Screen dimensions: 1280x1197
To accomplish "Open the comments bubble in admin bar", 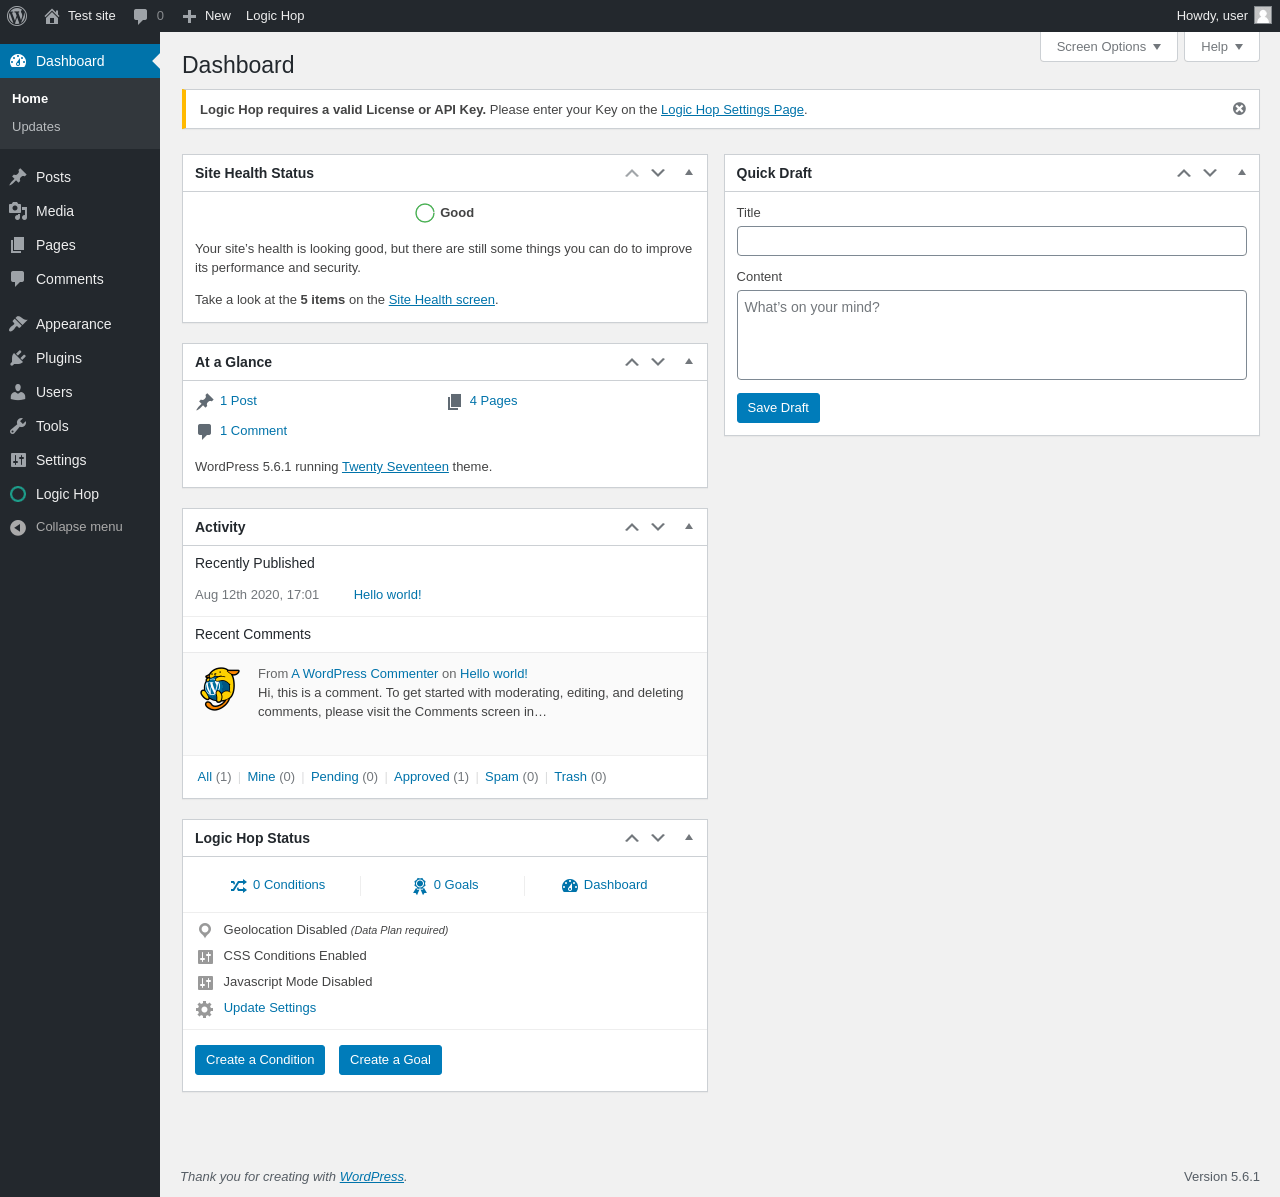I will pyautogui.click(x=141, y=16).
